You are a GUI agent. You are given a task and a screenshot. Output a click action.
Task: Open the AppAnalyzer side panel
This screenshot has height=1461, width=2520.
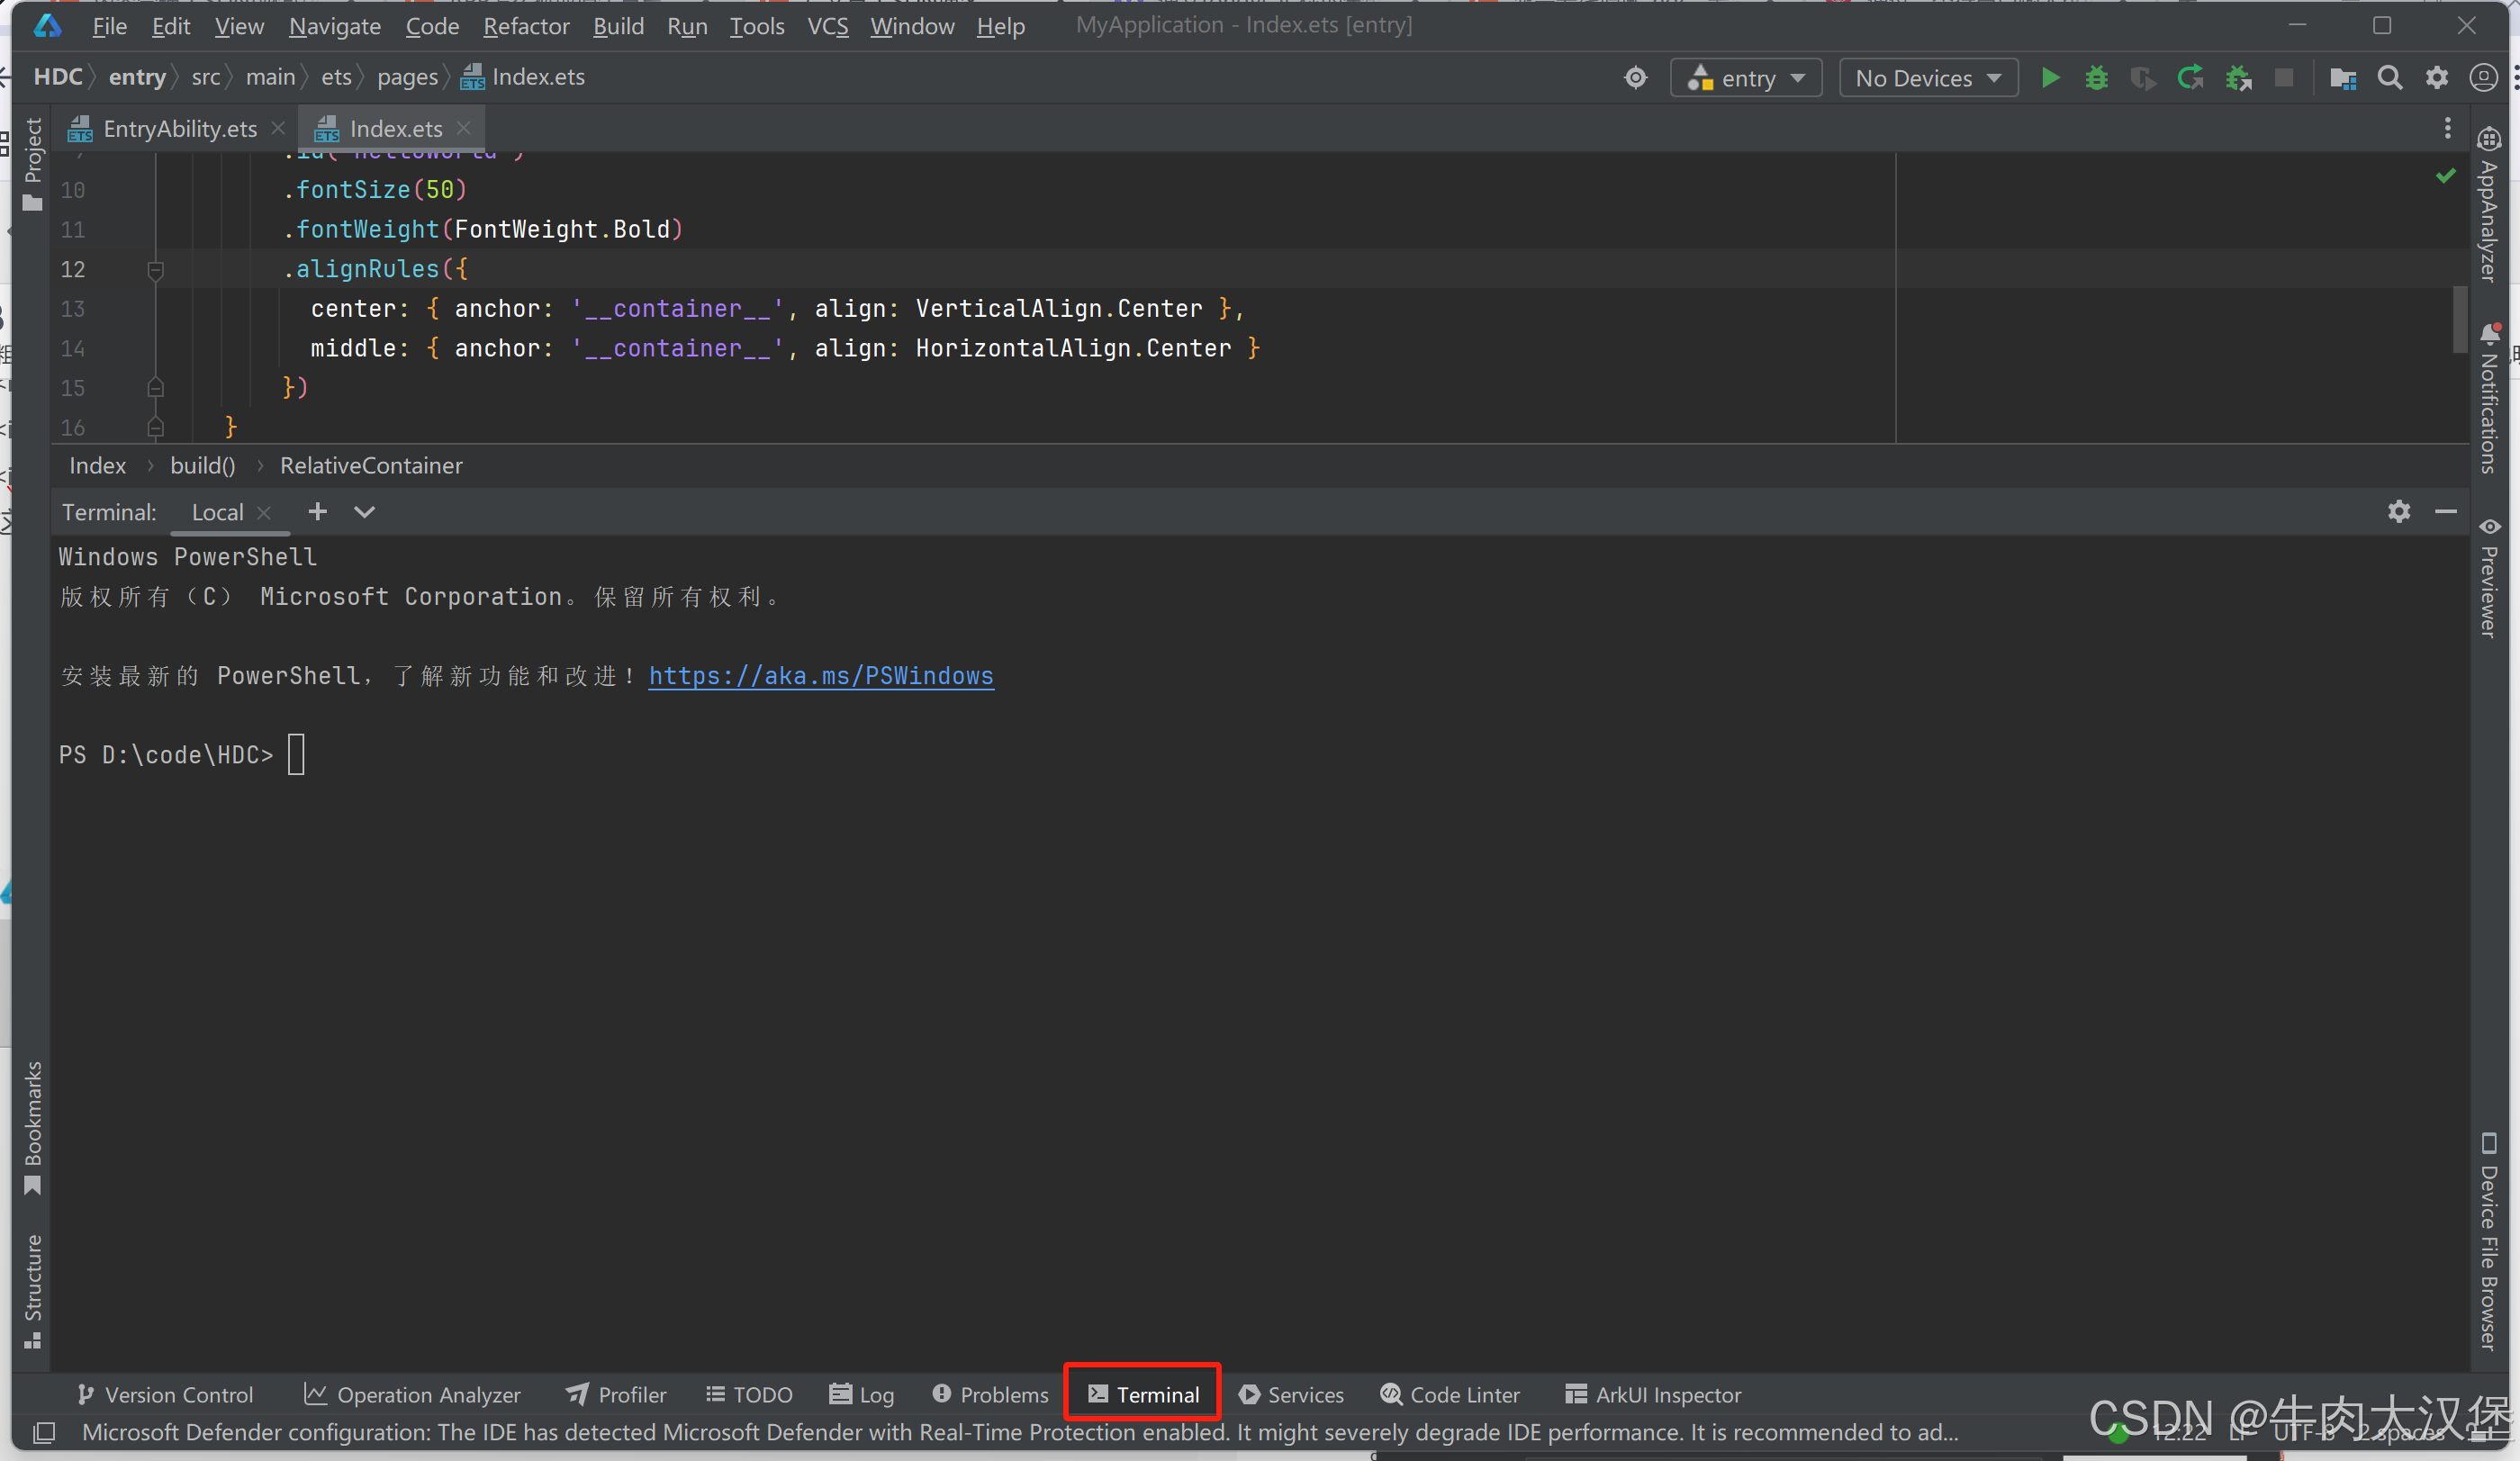click(x=2488, y=205)
